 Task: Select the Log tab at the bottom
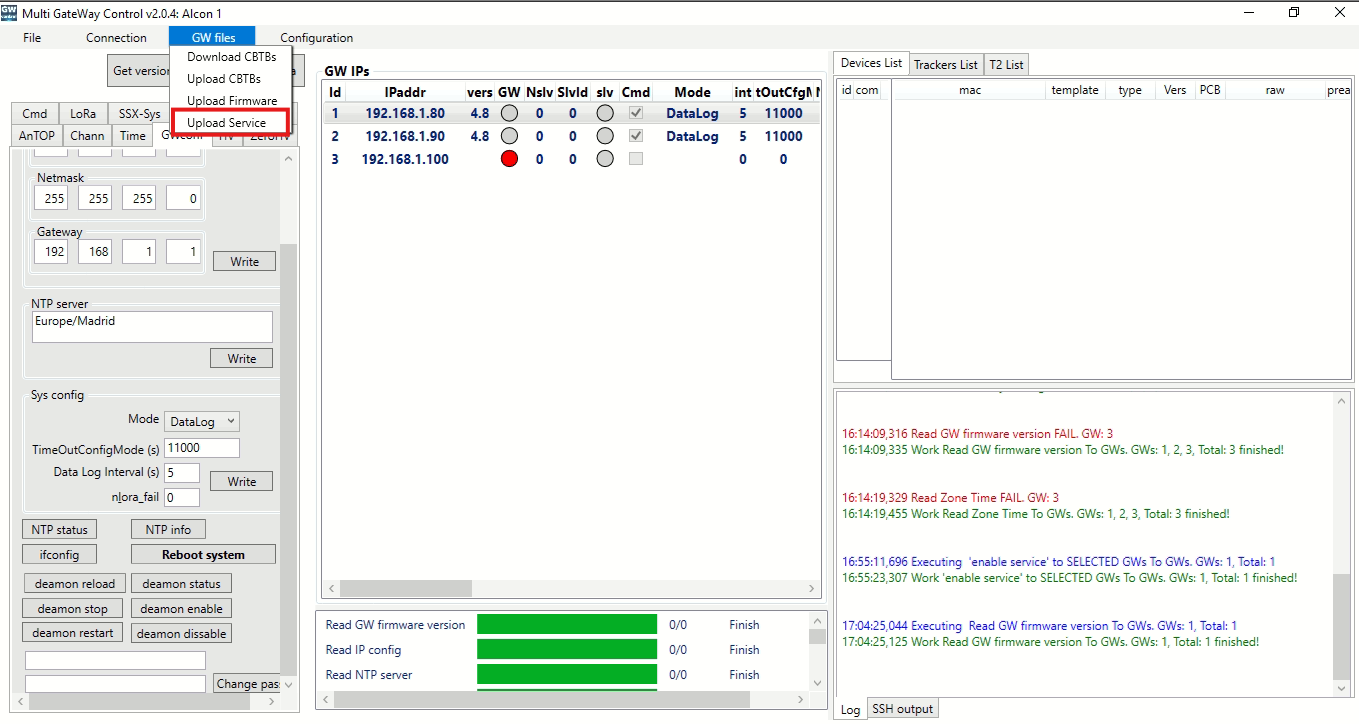[x=850, y=710]
